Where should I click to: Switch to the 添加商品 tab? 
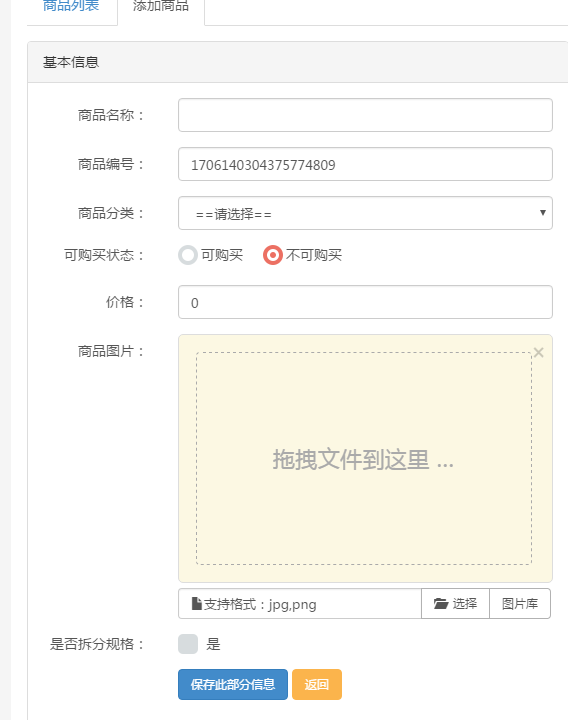pos(161,7)
